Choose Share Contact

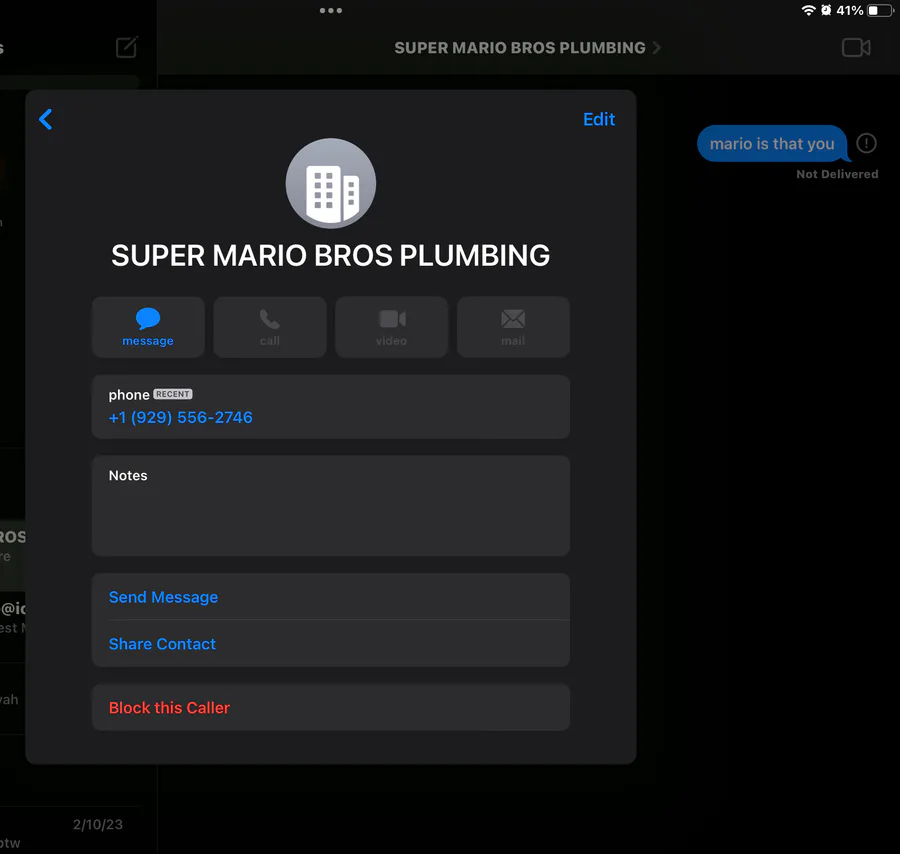[331, 644]
